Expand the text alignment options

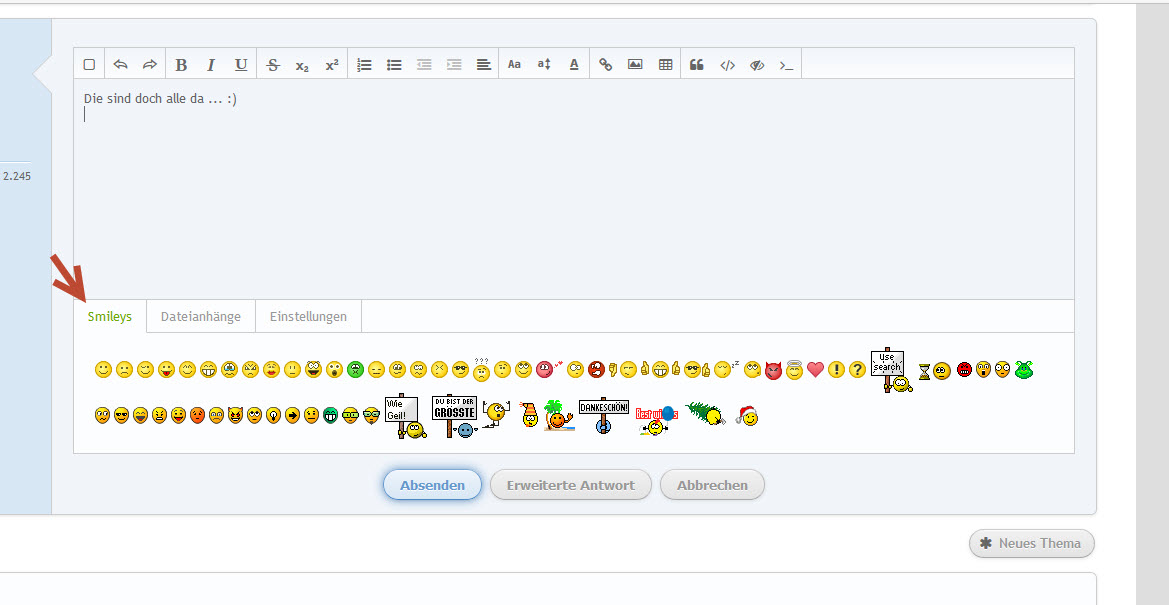tap(484, 65)
